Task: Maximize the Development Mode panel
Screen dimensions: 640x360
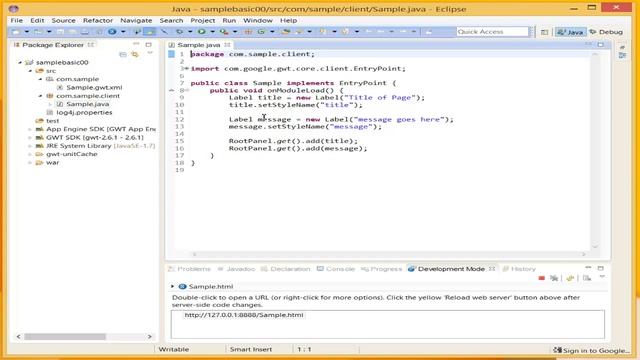Action: [x=600, y=268]
